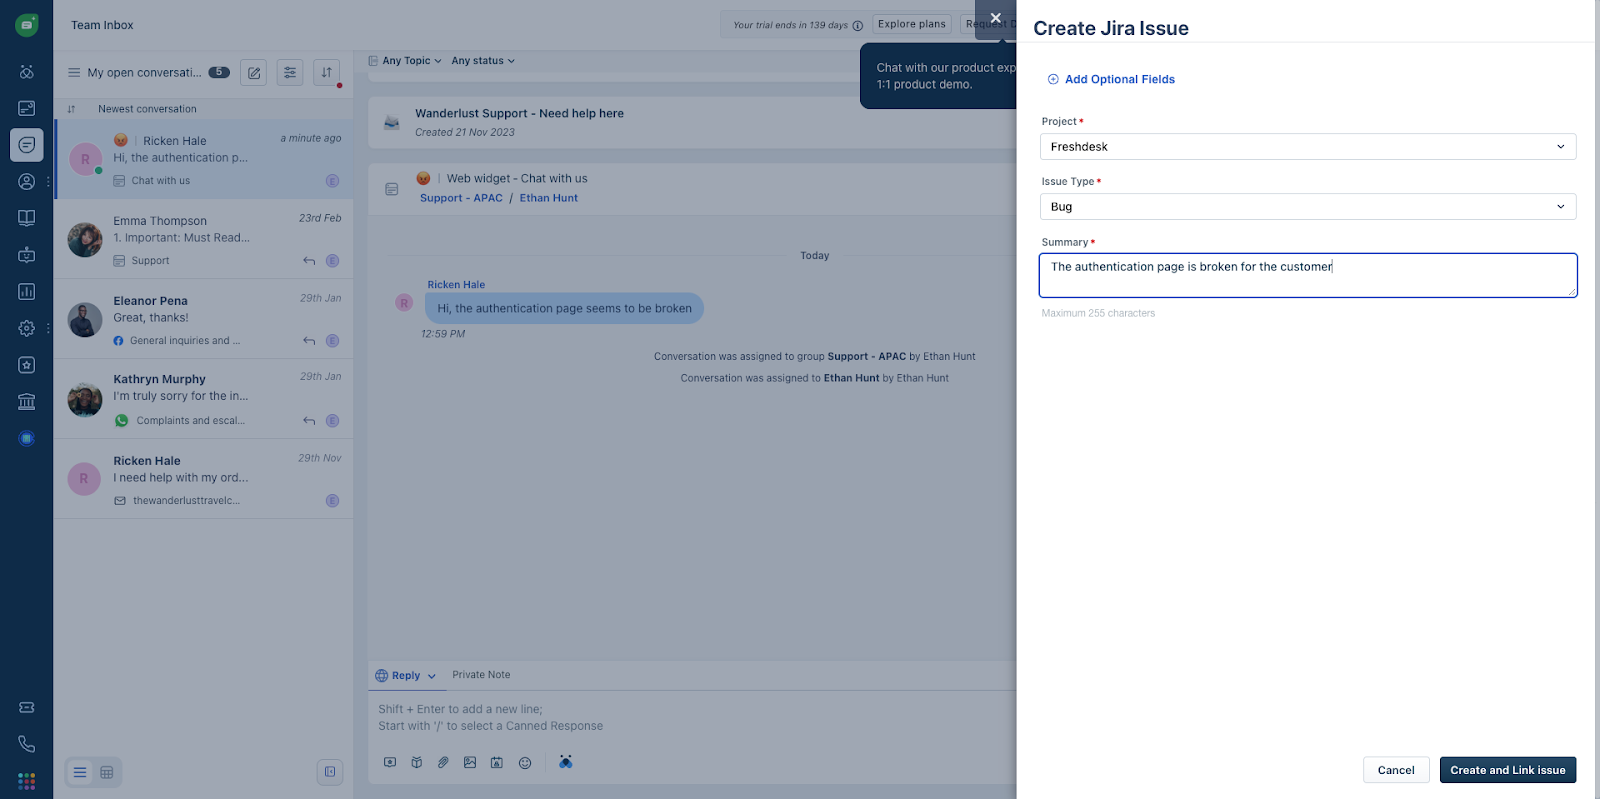Expand Add Optional Fields

click(1111, 79)
